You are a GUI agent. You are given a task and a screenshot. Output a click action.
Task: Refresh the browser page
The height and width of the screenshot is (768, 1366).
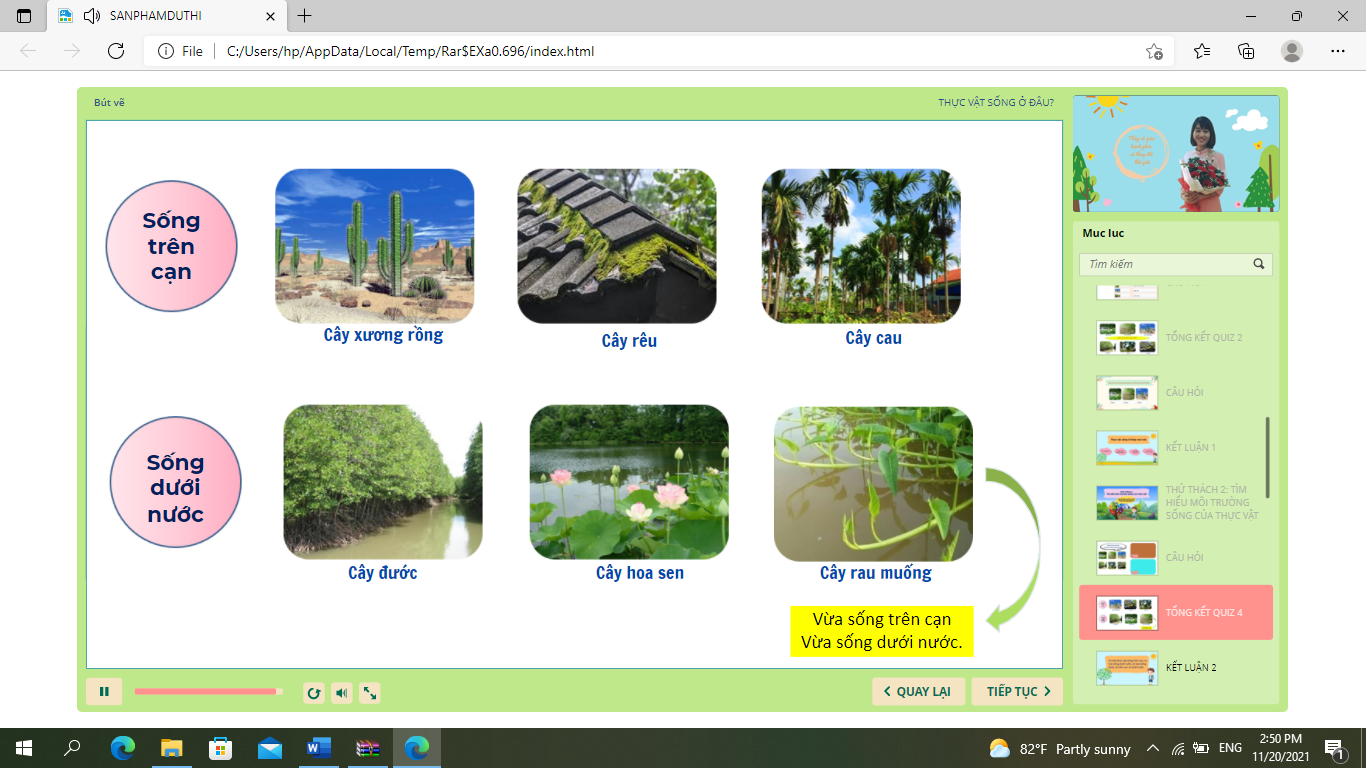(116, 51)
